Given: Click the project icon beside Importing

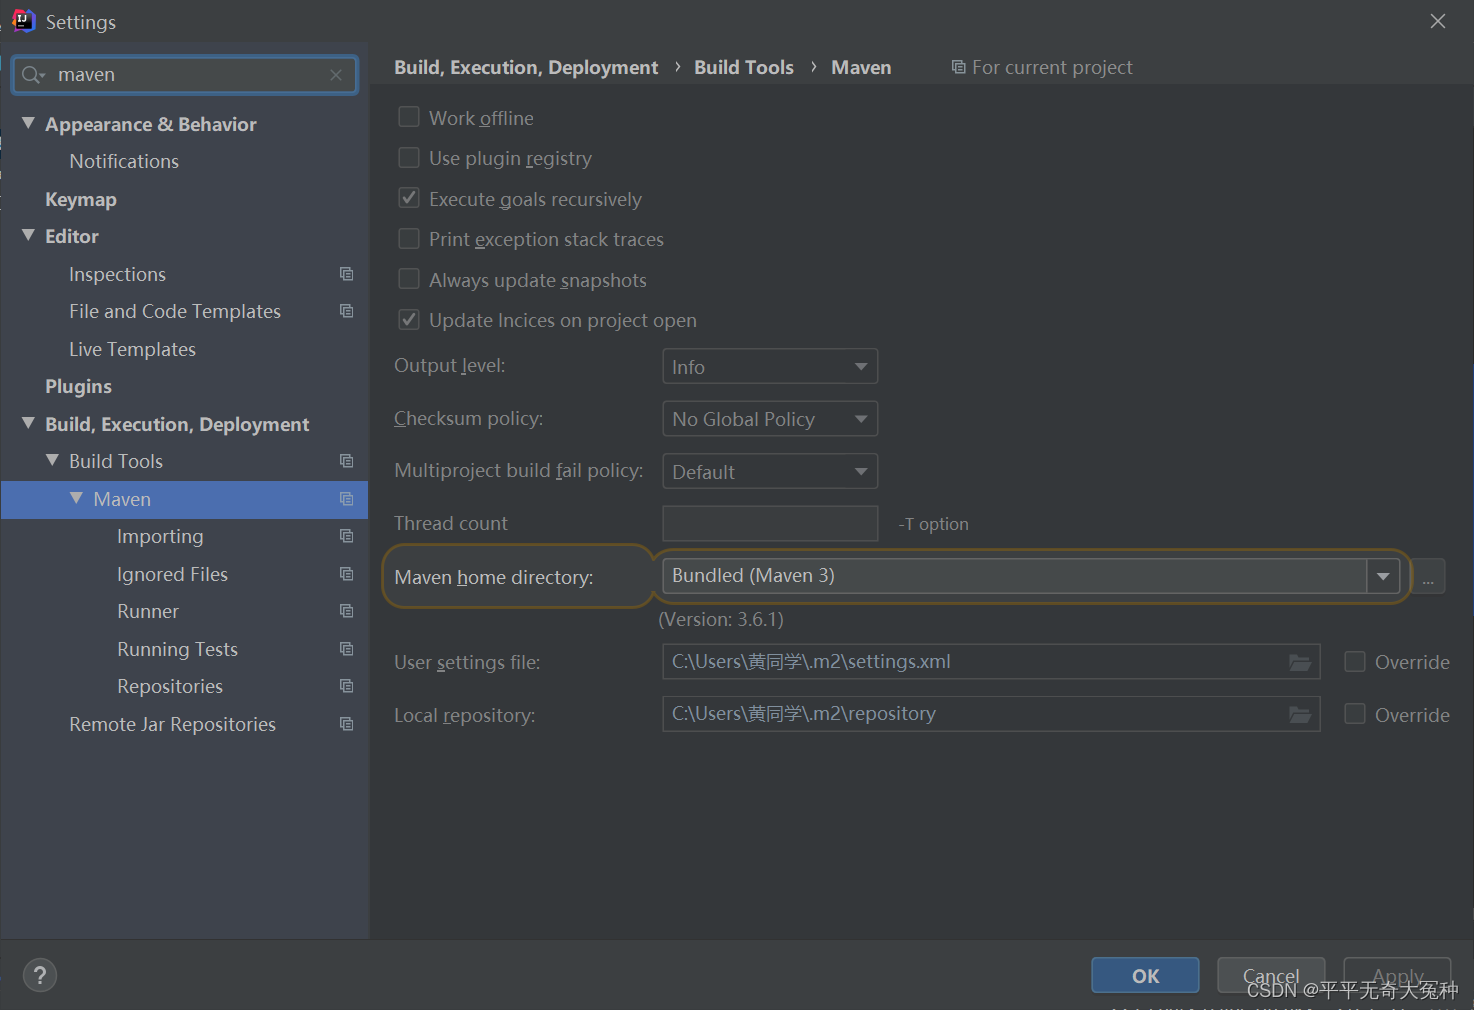Looking at the screenshot, I should (x=346, y=536).
